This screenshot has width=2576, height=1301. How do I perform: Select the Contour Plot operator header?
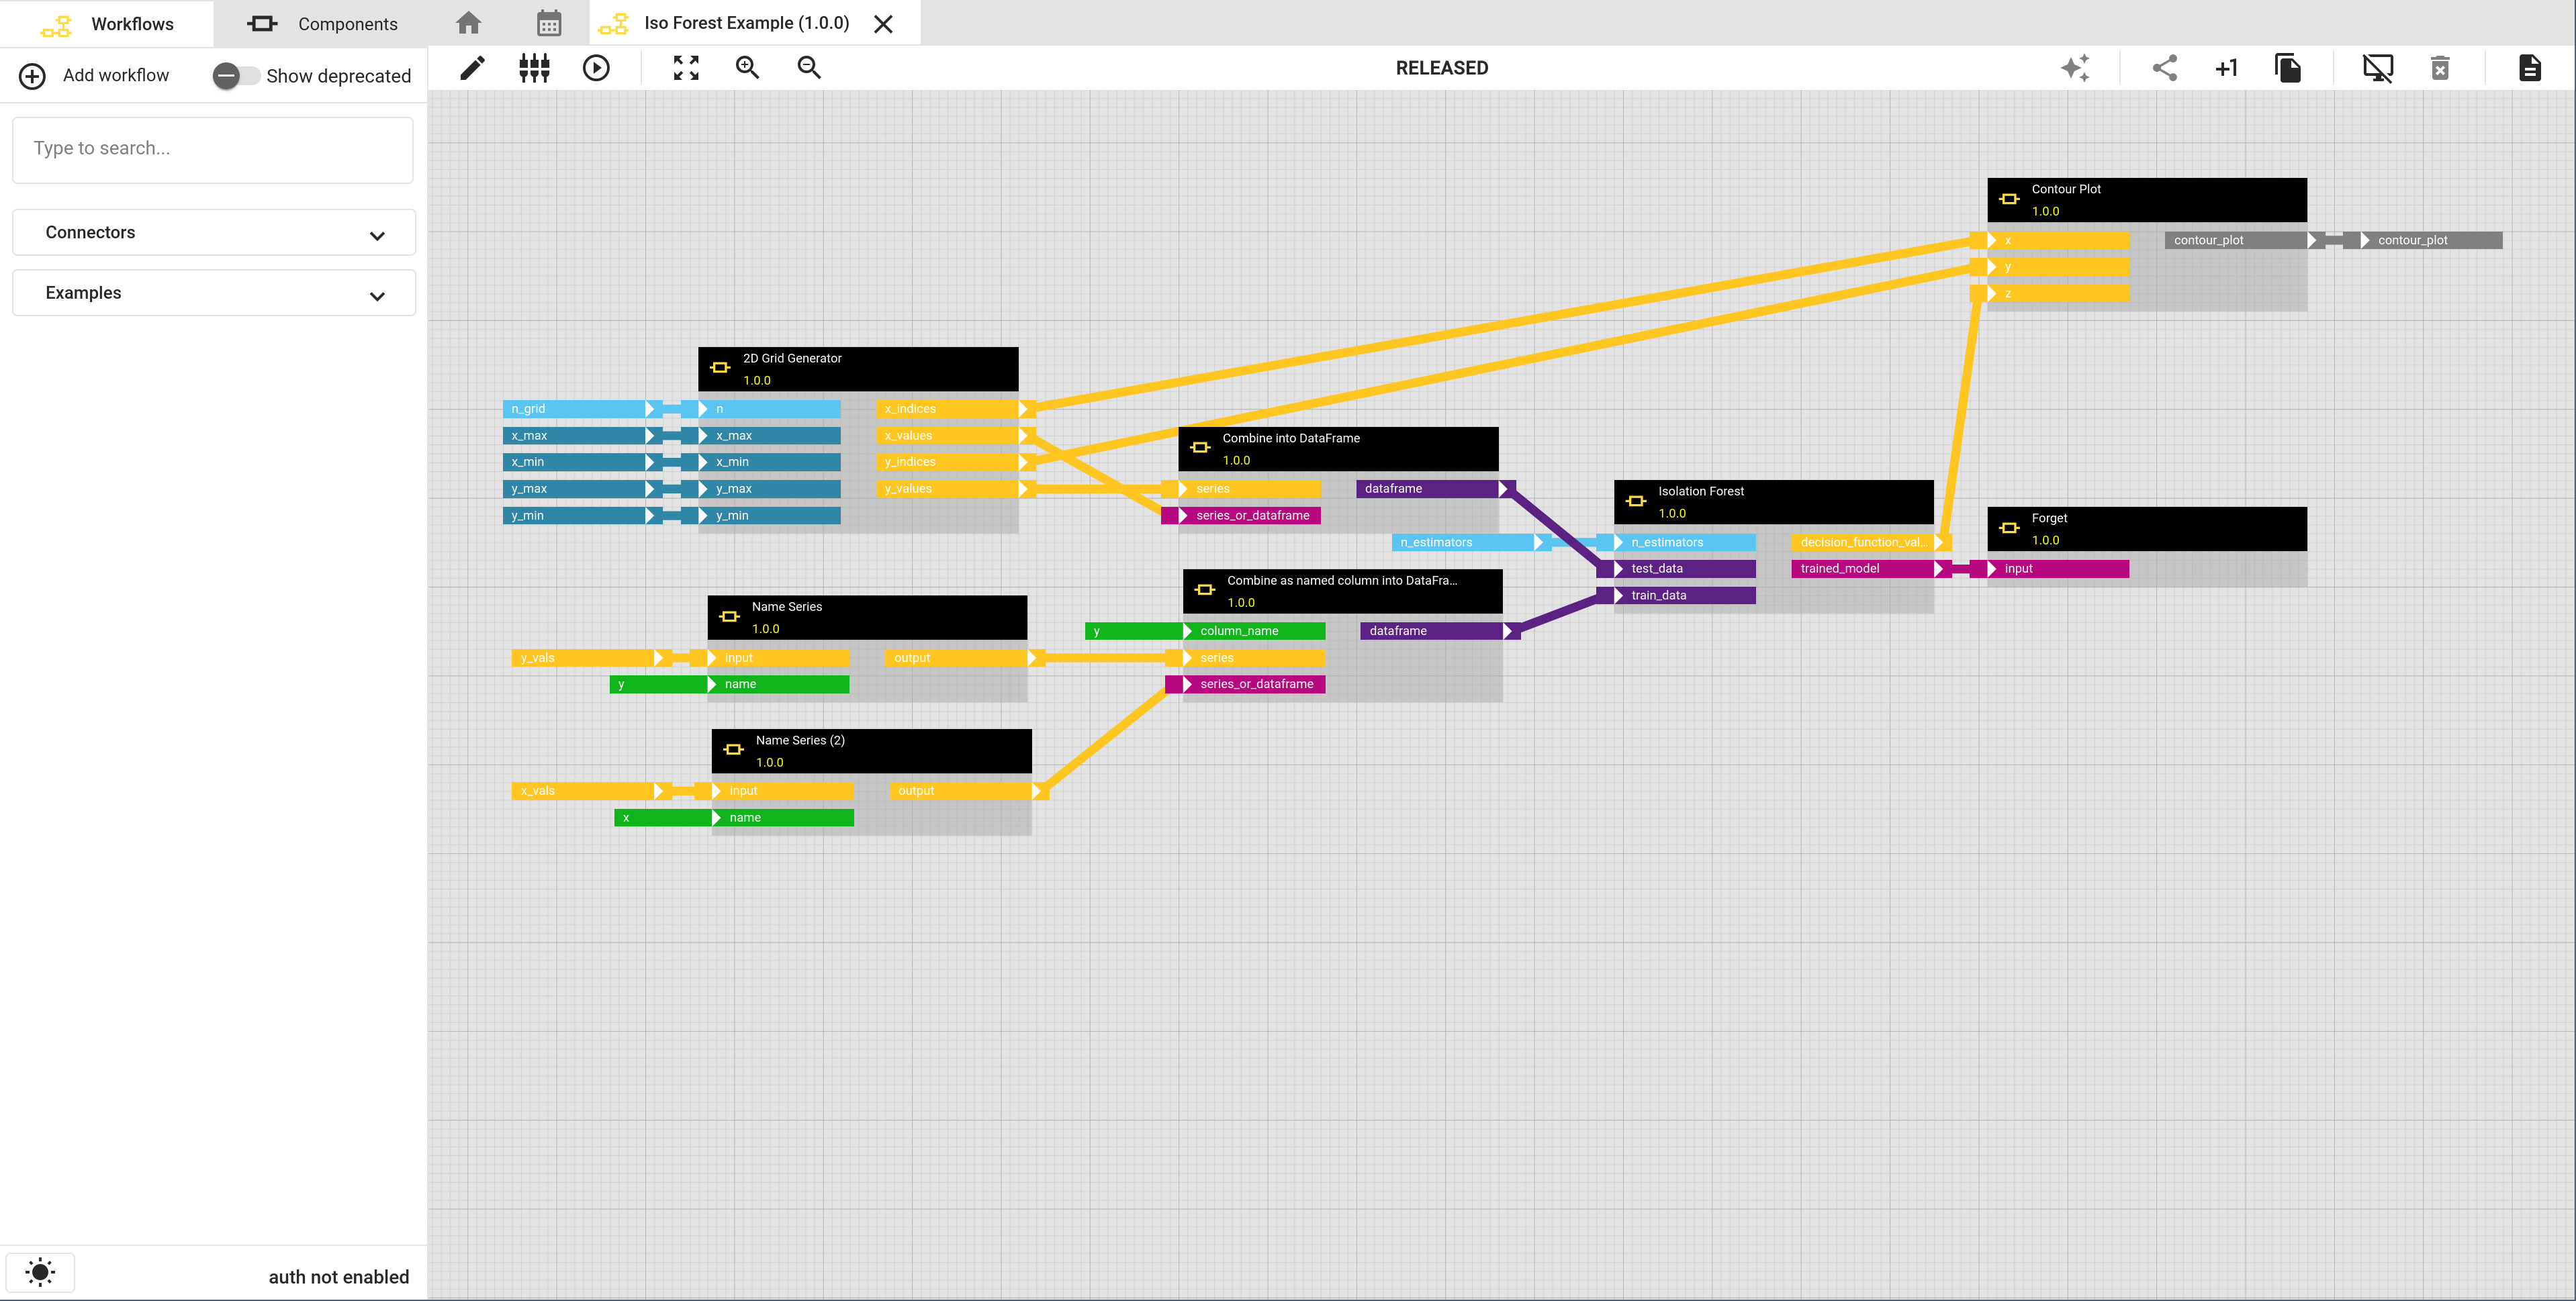[x=2147, y=200]
